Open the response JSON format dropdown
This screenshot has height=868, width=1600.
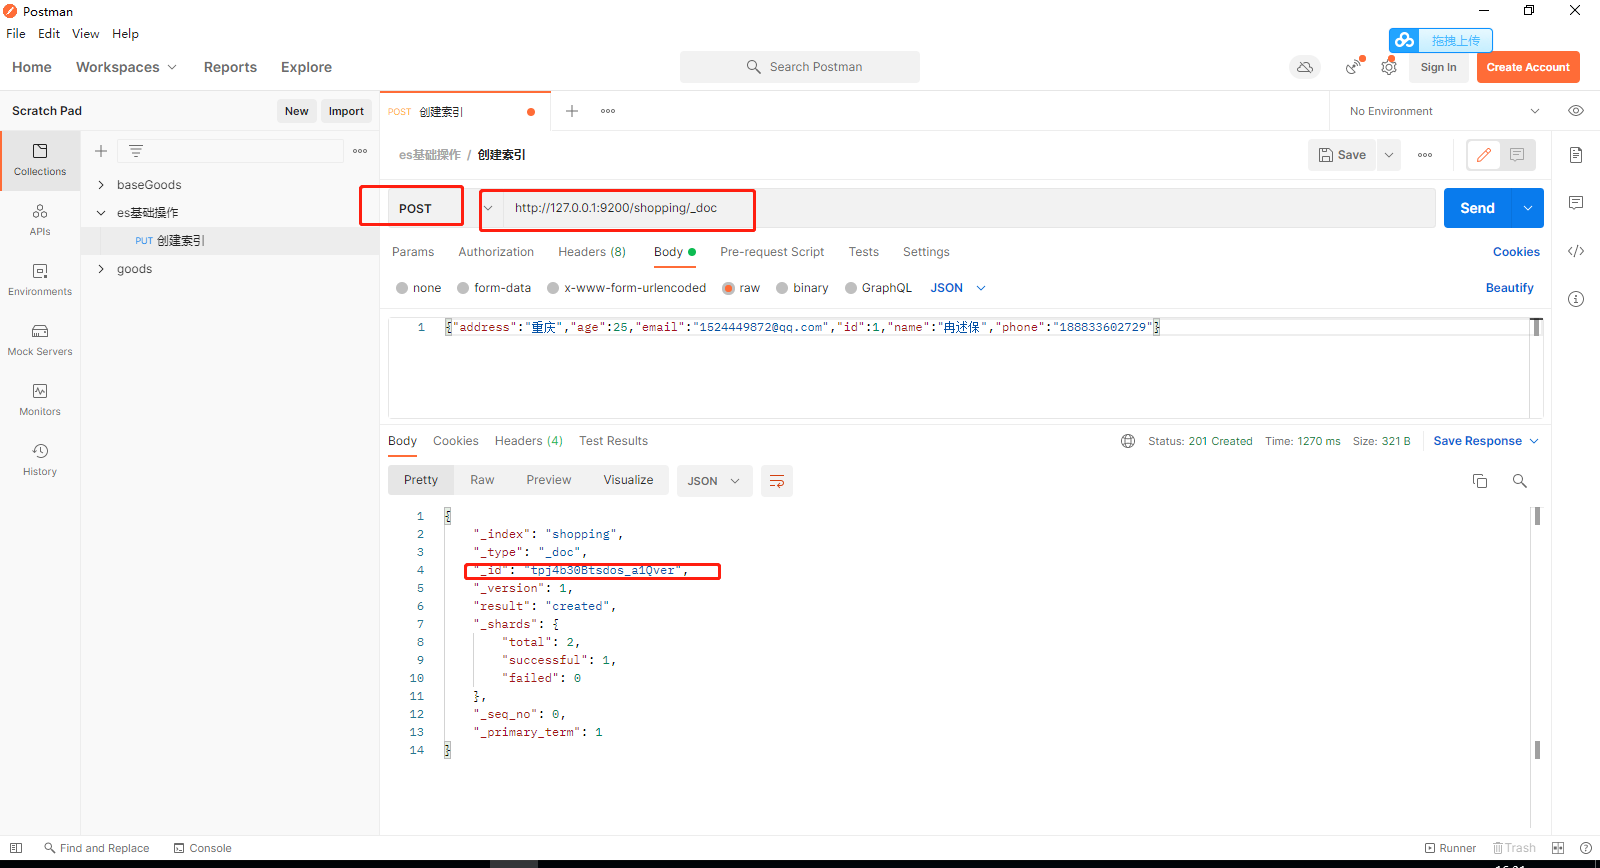tap(714, 481)
